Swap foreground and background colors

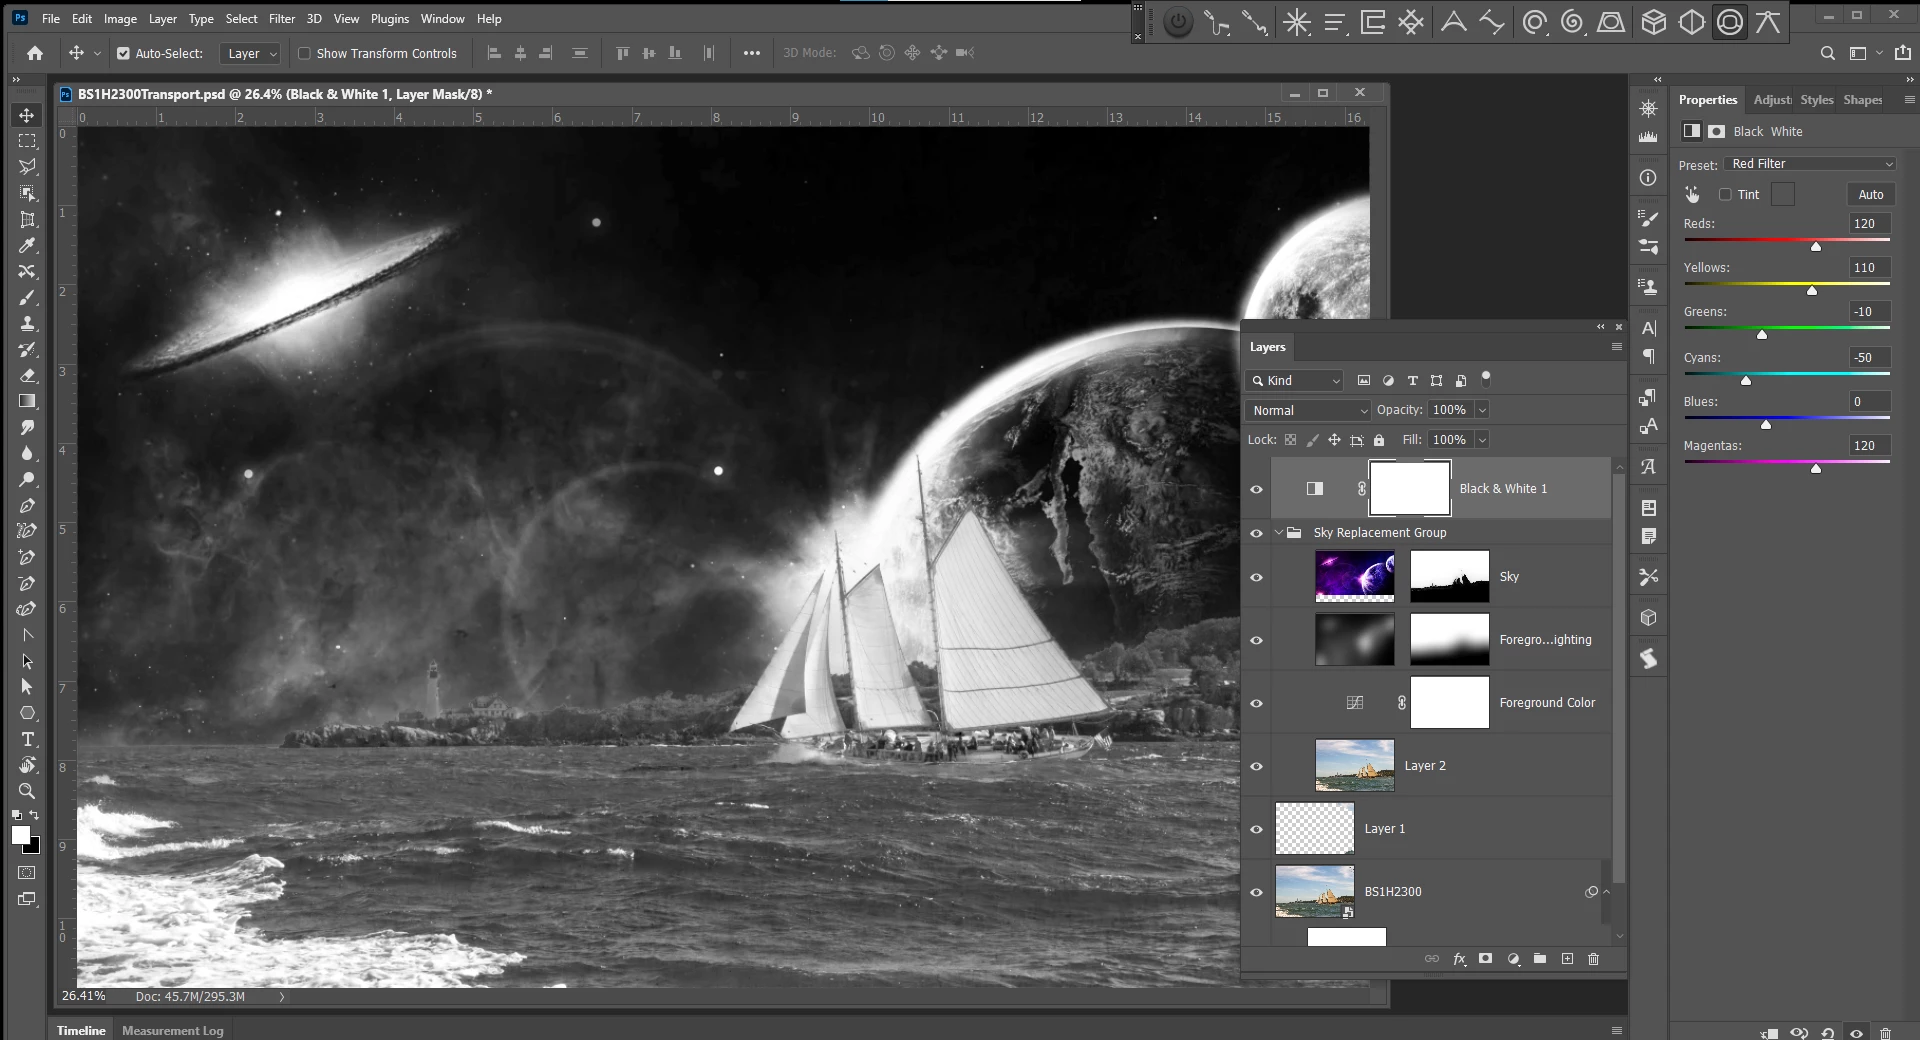coord(34,815)
